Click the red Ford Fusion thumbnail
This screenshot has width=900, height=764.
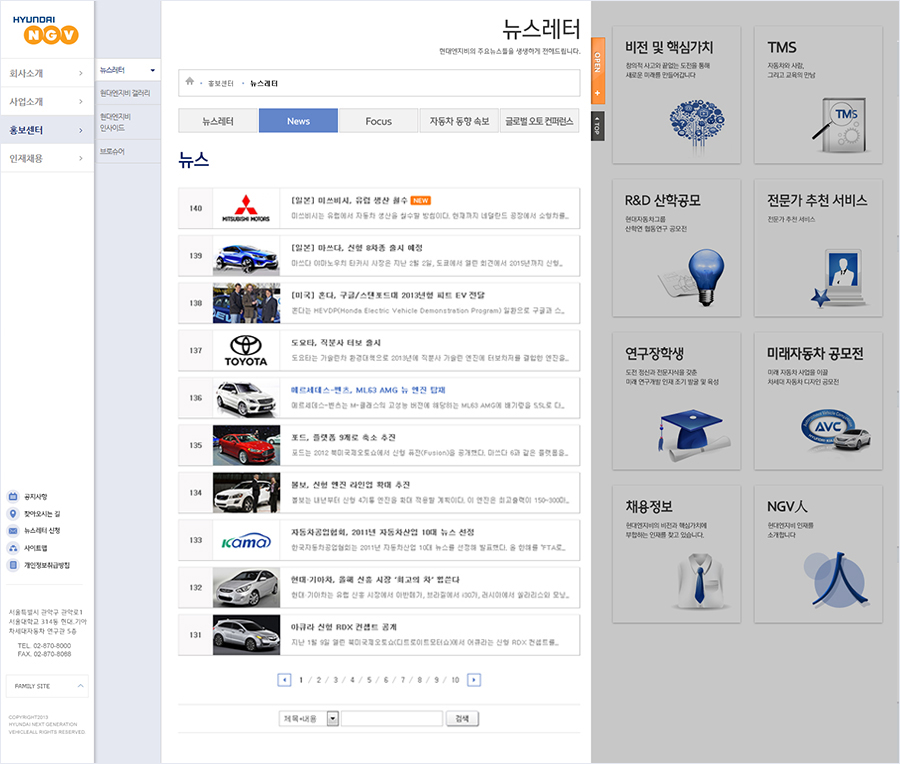click(x=246, y=445)
